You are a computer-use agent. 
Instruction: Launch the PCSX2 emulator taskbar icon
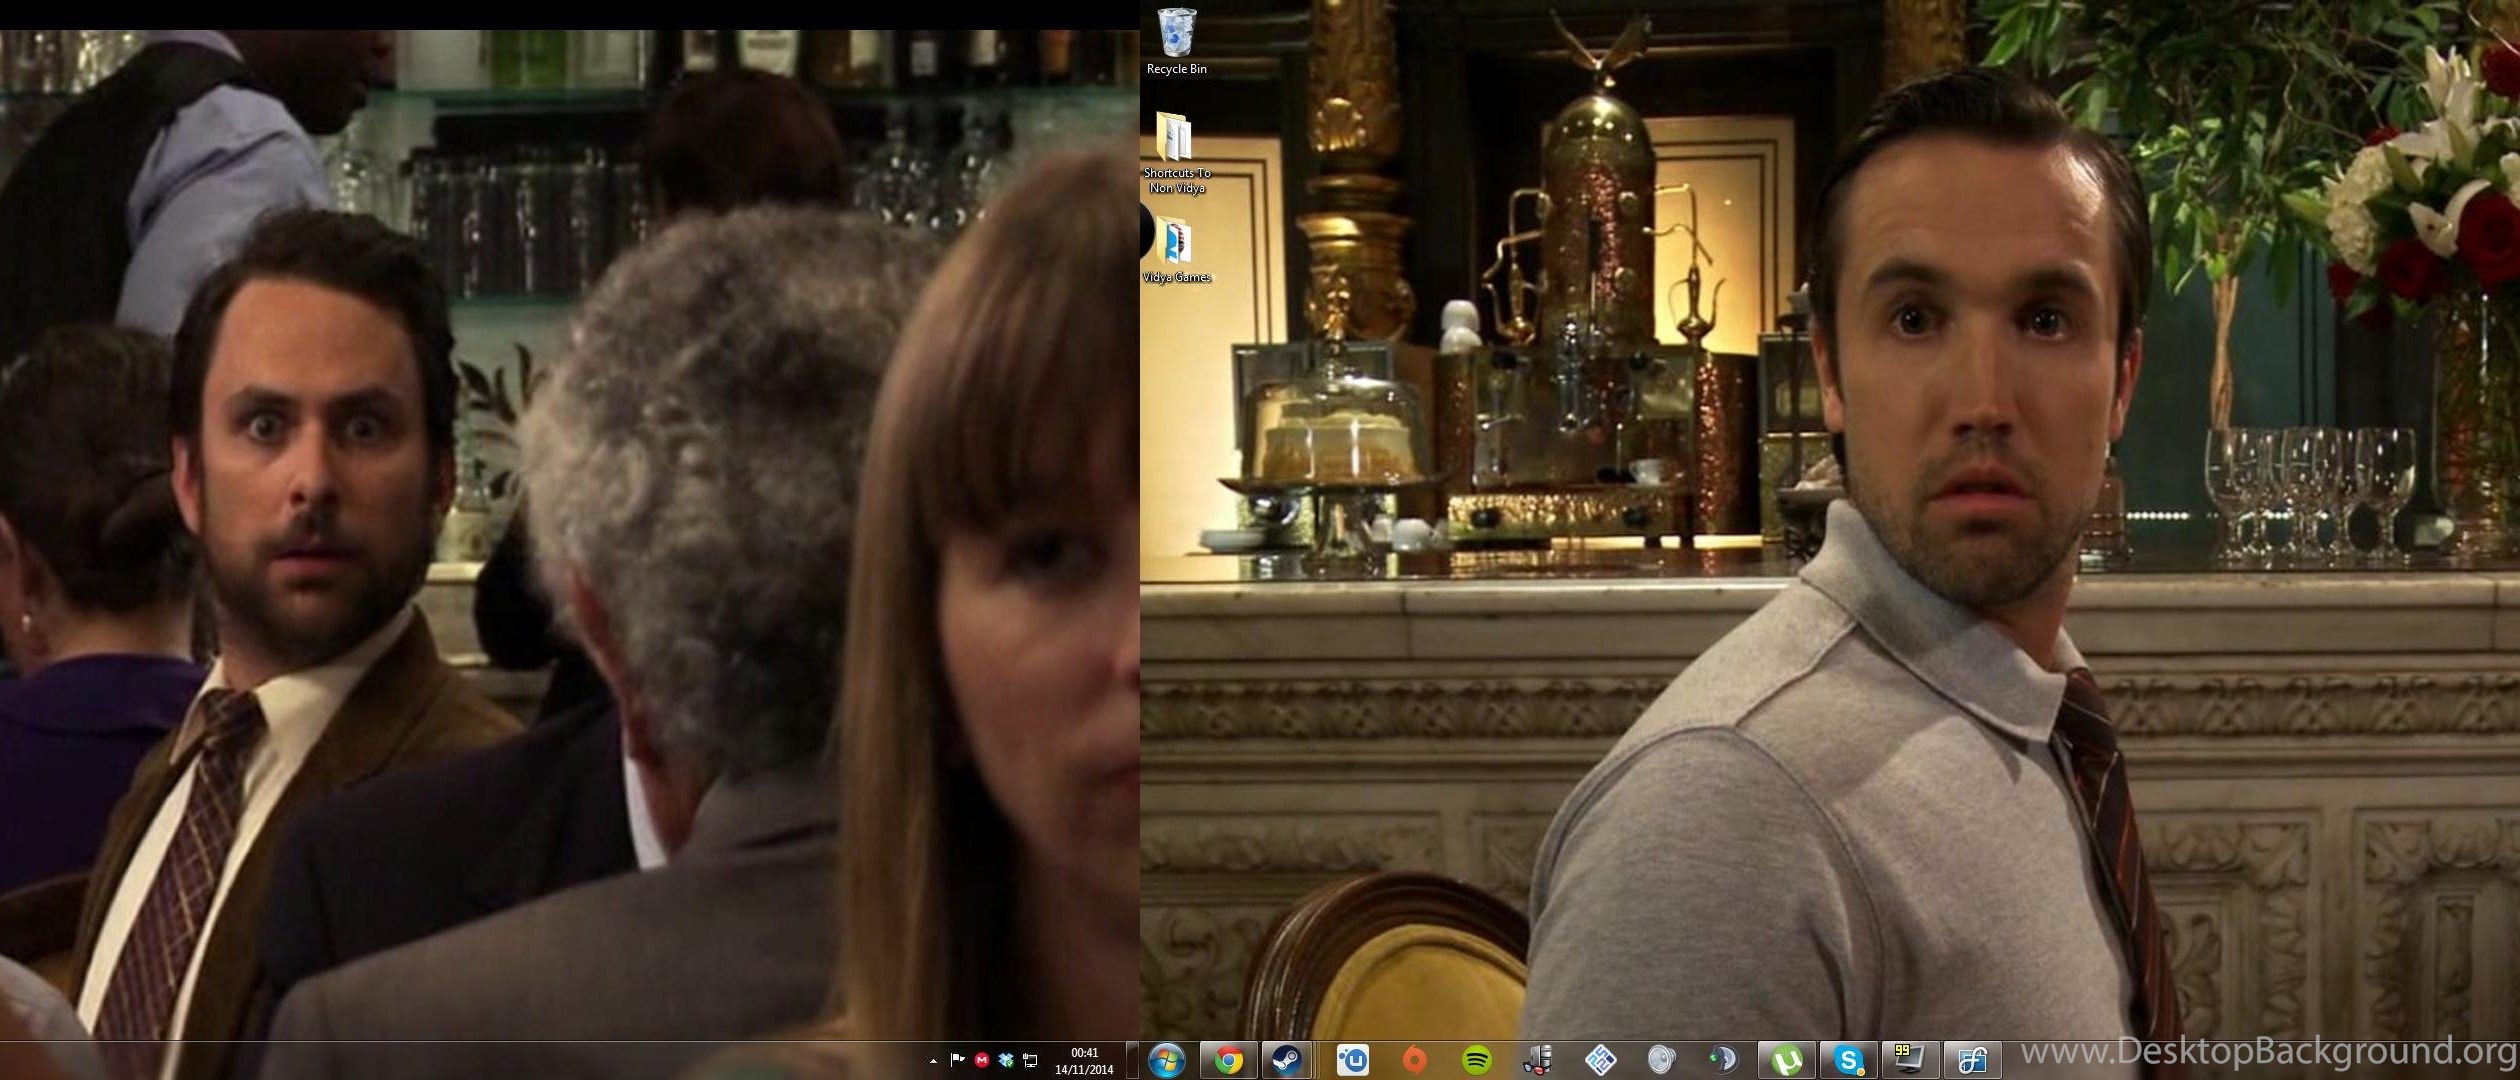click(1600, 1060)
